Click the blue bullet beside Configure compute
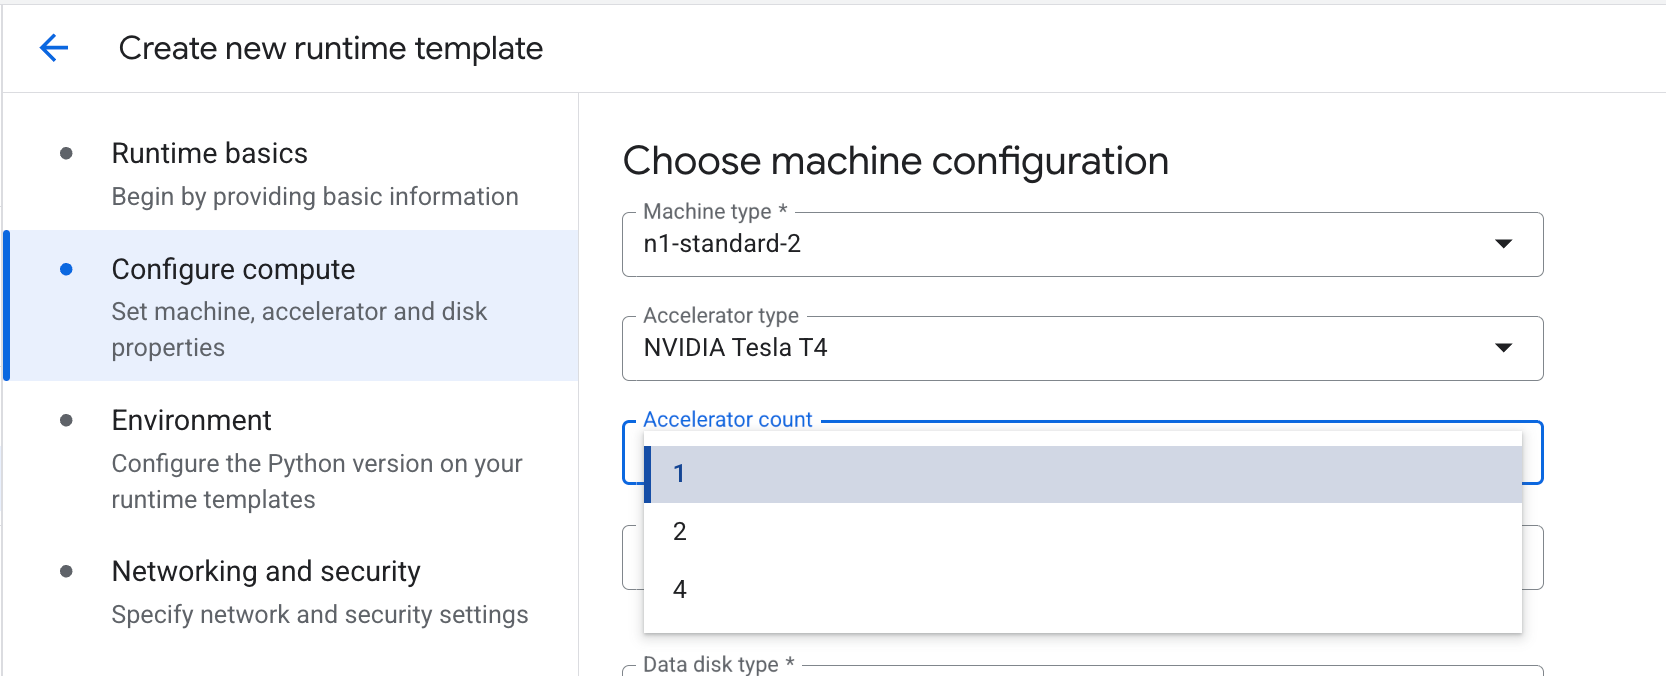Screen dimensions: 1666x676 click(x=66, y=269)
